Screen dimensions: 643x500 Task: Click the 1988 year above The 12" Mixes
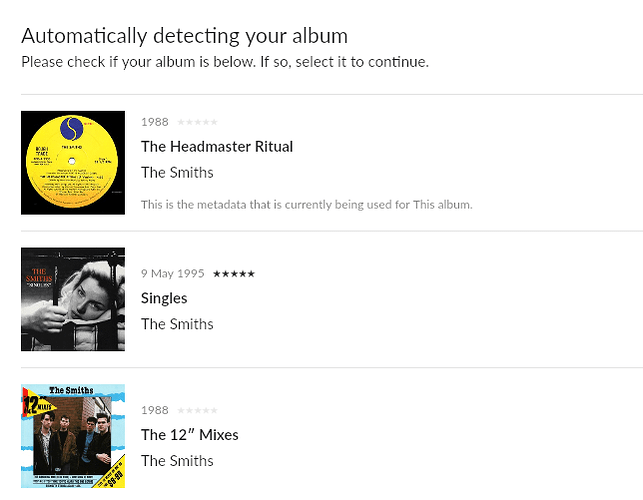click(x=155, y=410)
